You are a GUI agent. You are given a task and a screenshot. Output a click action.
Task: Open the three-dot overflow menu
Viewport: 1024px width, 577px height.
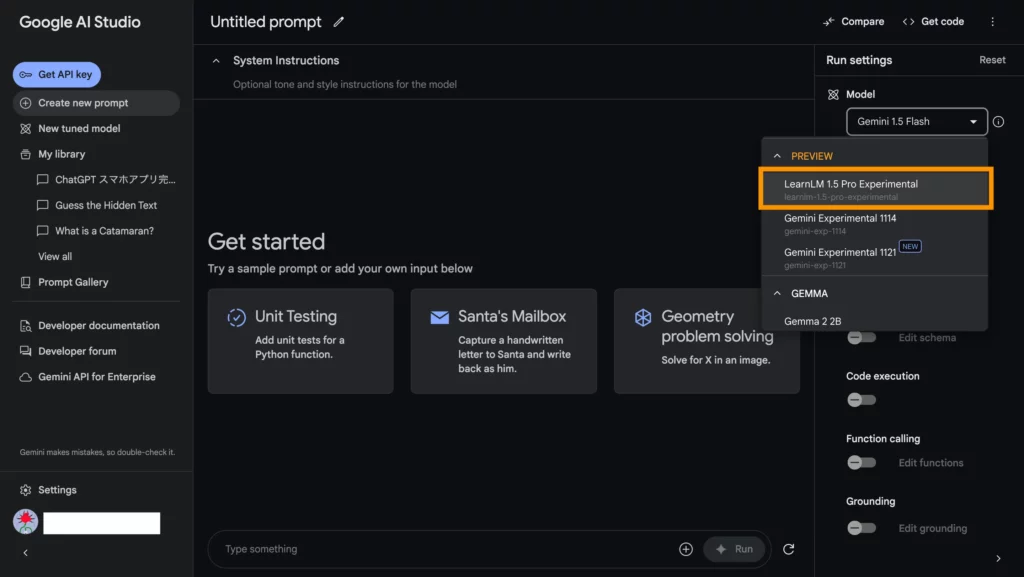(x=993, y=21)
